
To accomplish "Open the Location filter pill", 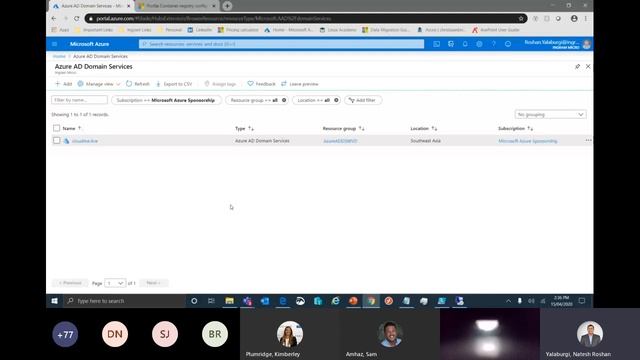I will tap(313, 100).
